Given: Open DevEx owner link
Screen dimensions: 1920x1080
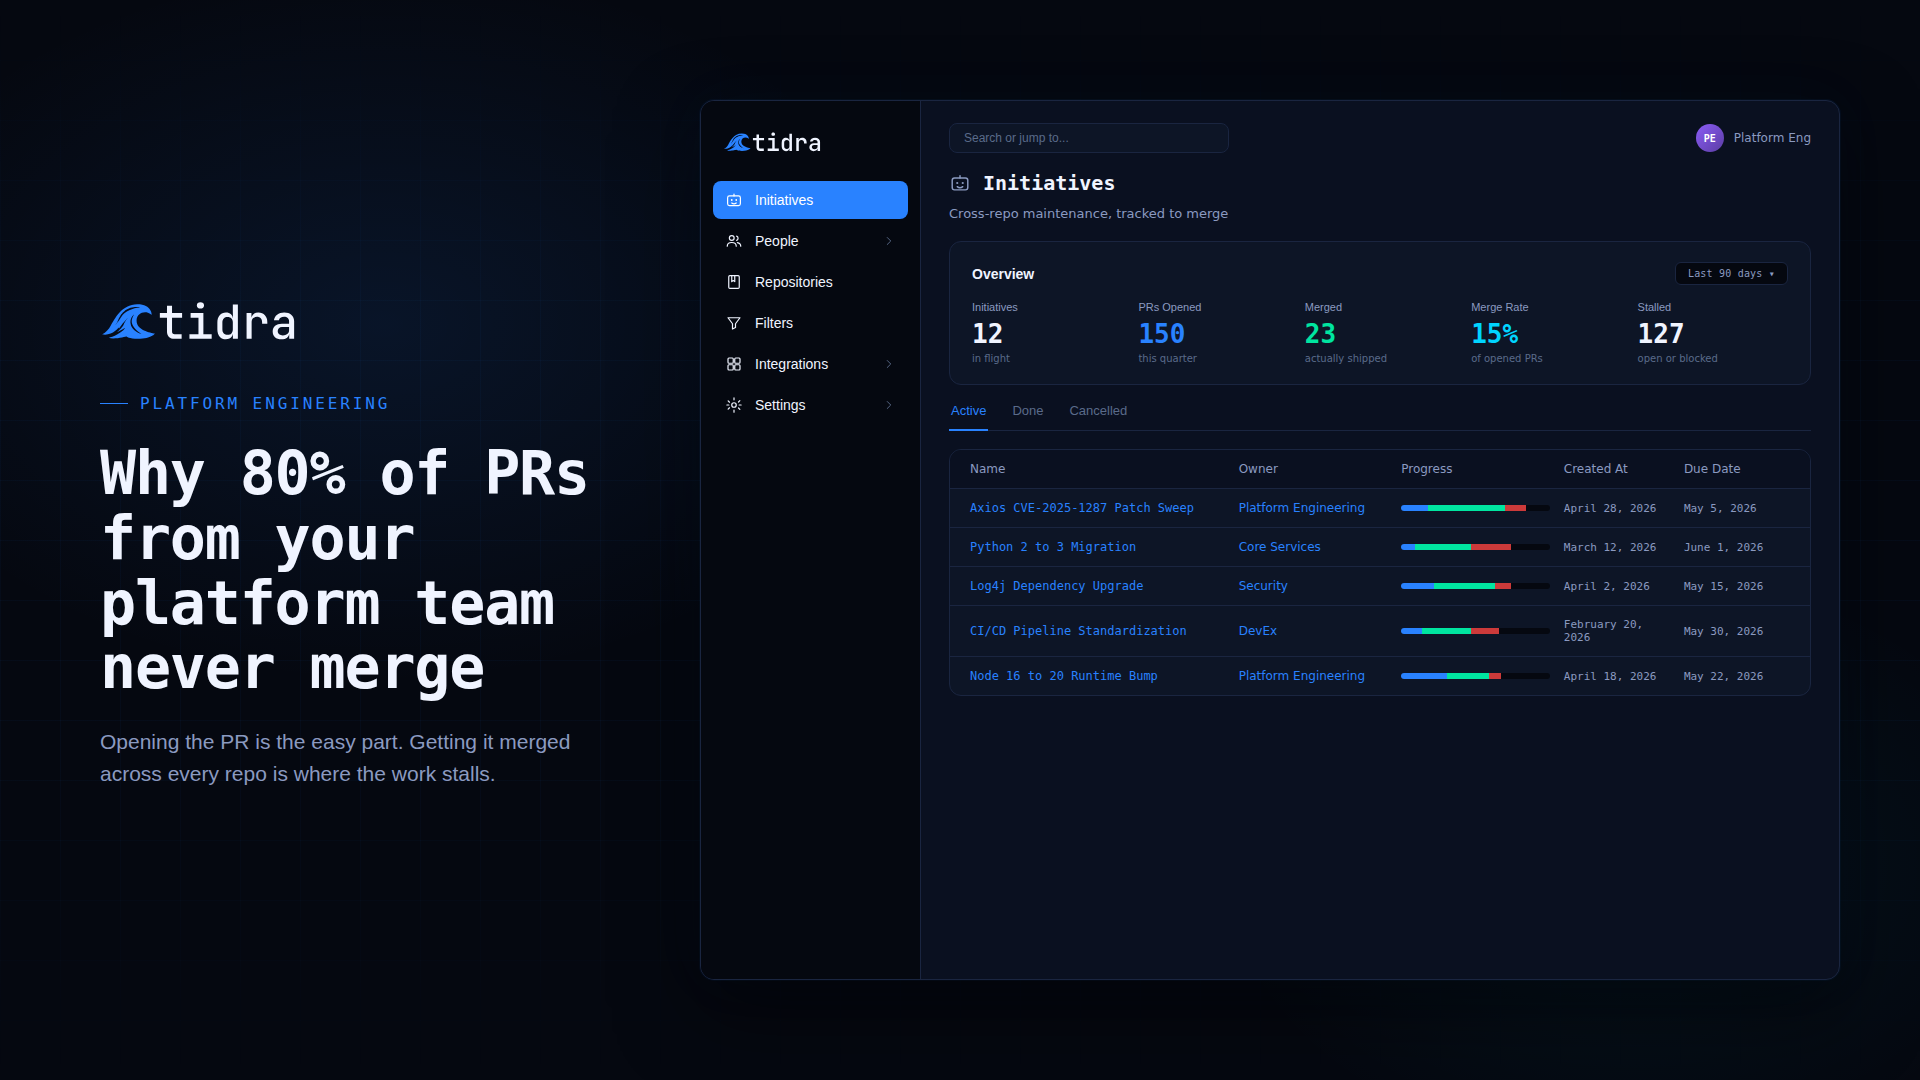Looking at the screenshot, I should click(1257, 631).
